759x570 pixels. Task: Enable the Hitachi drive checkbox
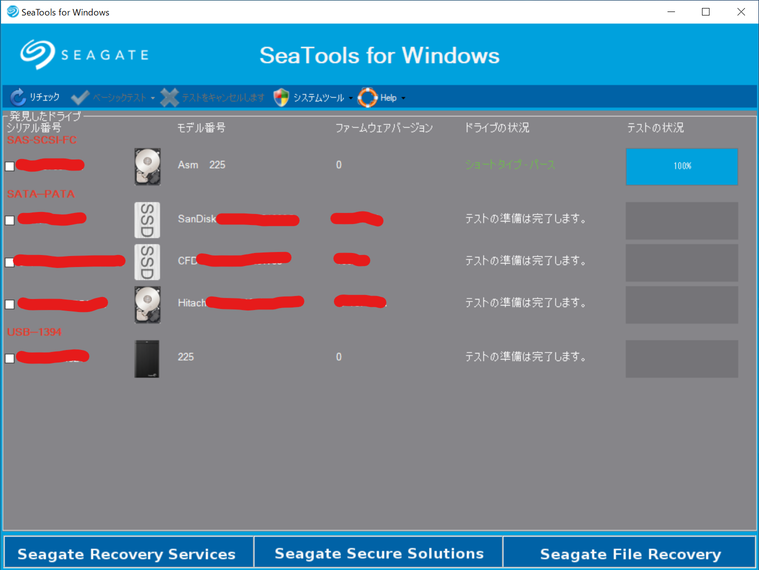click(x=10, y=304)
